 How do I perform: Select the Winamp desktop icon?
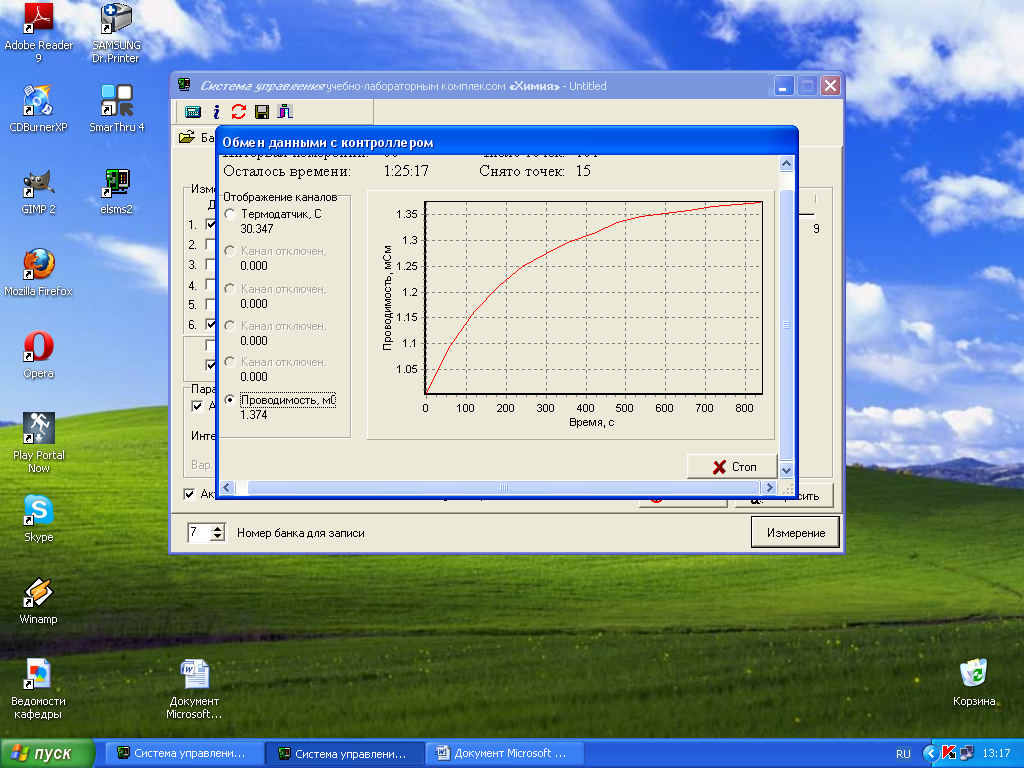(38, 601)
